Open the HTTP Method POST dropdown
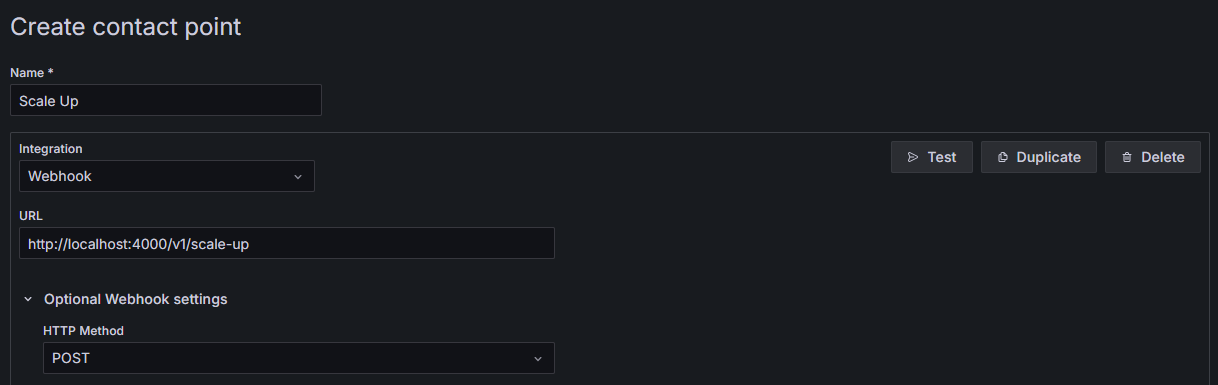The width and height of the screenshot is (1218, 385). pyautogui.click(x=299, y=358)
